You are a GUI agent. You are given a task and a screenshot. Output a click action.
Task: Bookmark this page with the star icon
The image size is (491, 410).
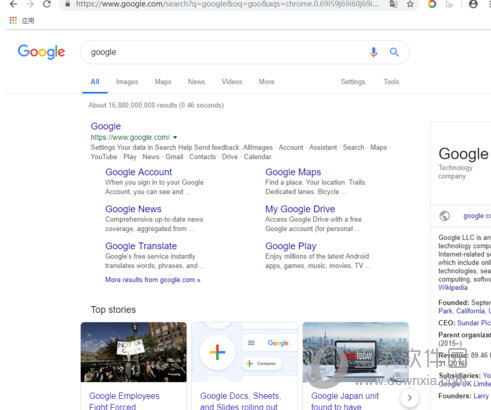[410, 4]
